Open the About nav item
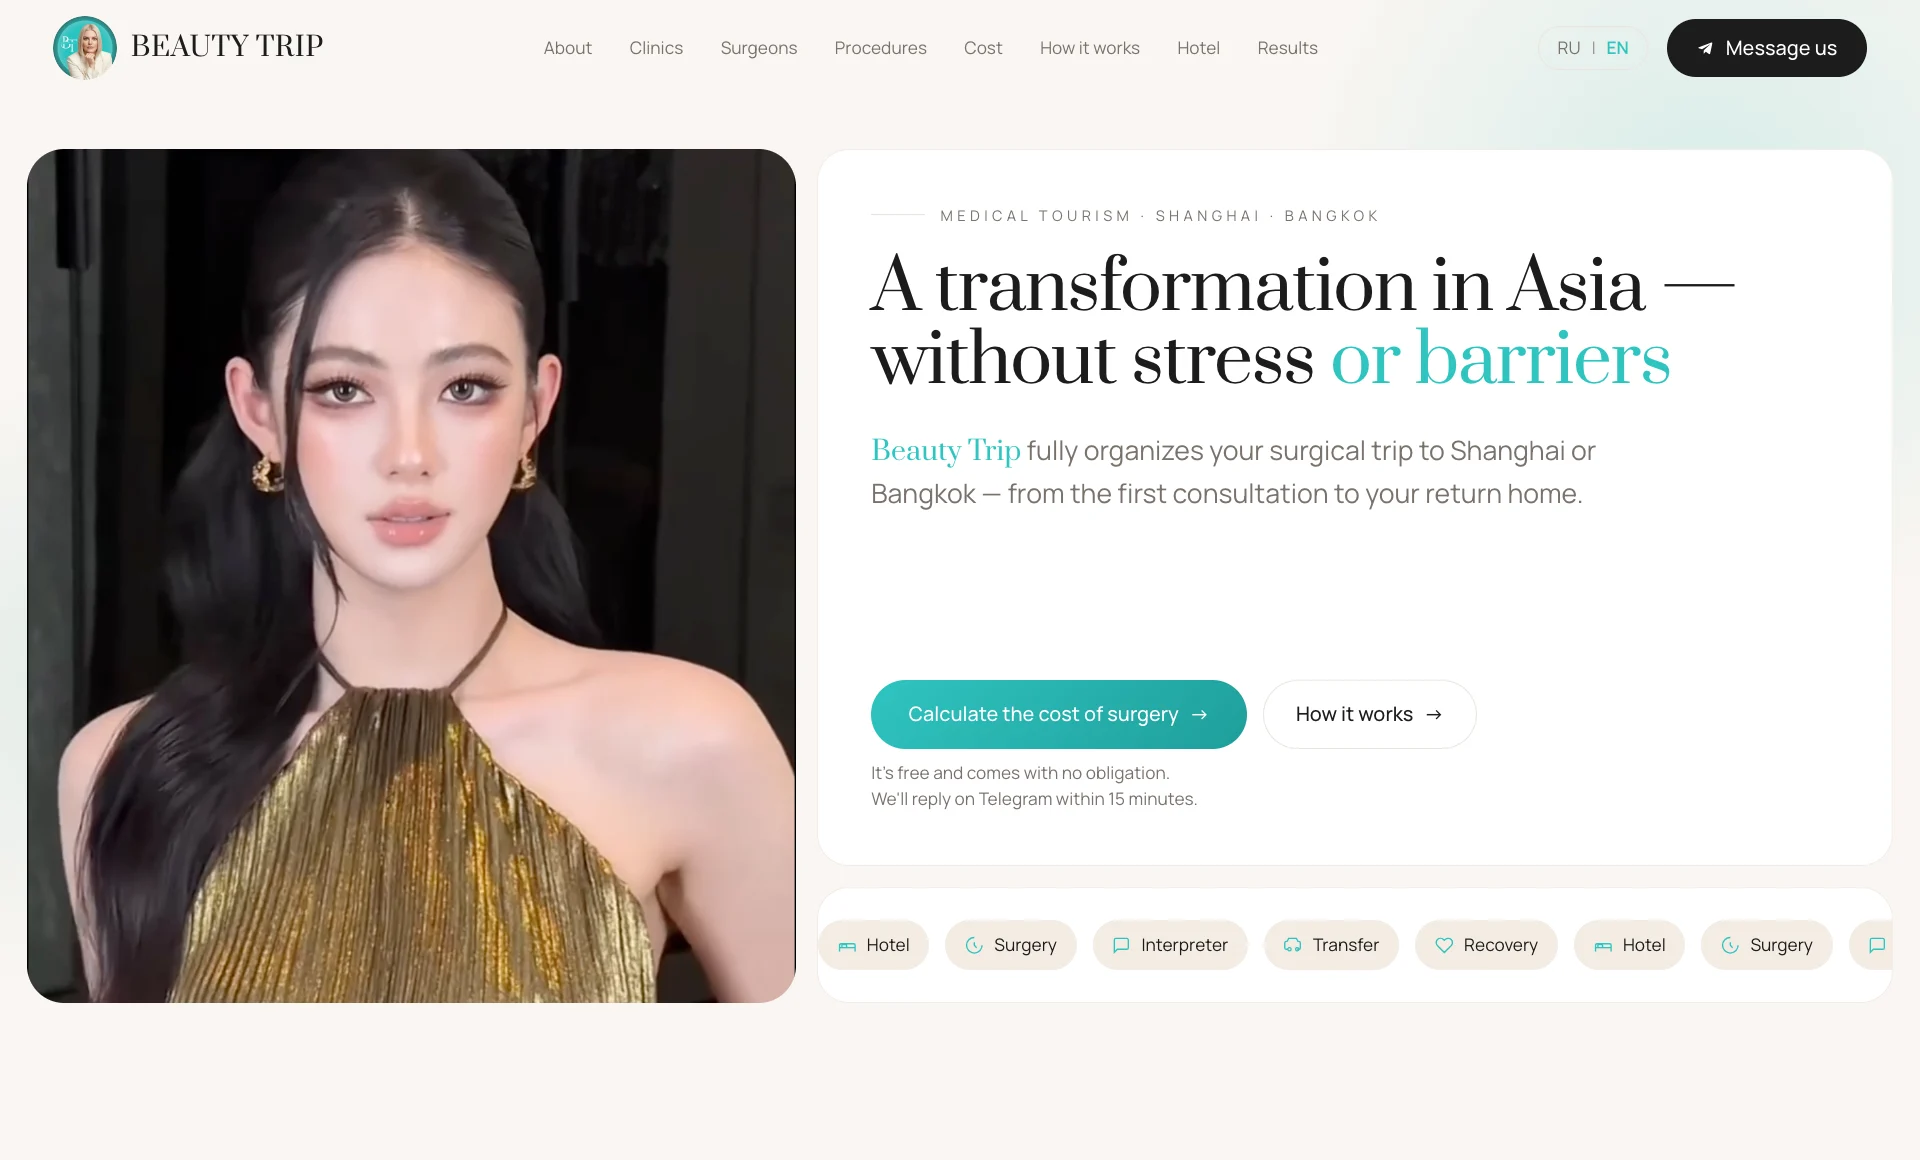This screenshot has width=1920, height=1160. [x=567, y=48]
